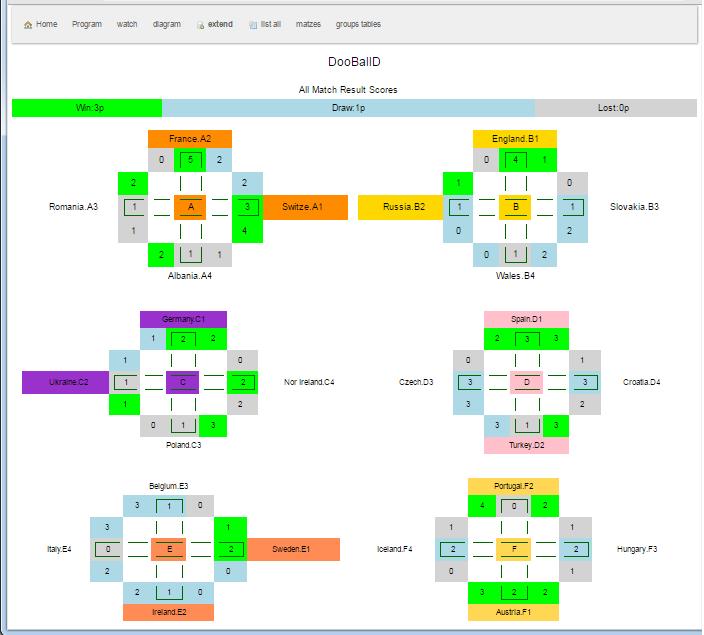Viewport: 704px width, 635px height.
Task: Go to the diagram page
Action: tap(167, 24)
